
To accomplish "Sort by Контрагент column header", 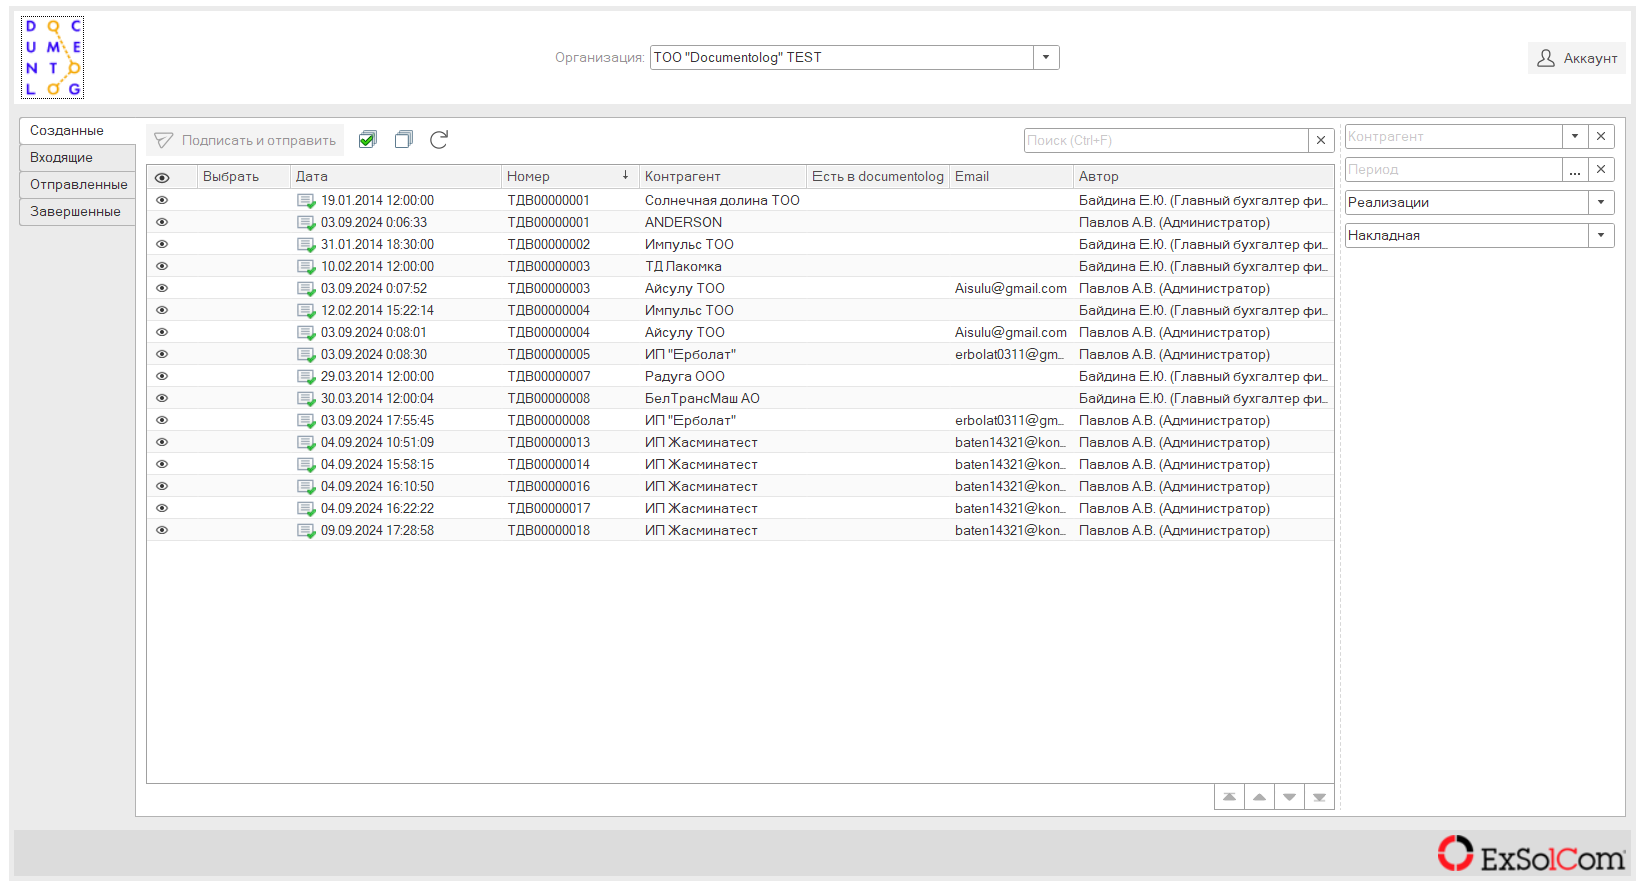I will tap(722, 176).
